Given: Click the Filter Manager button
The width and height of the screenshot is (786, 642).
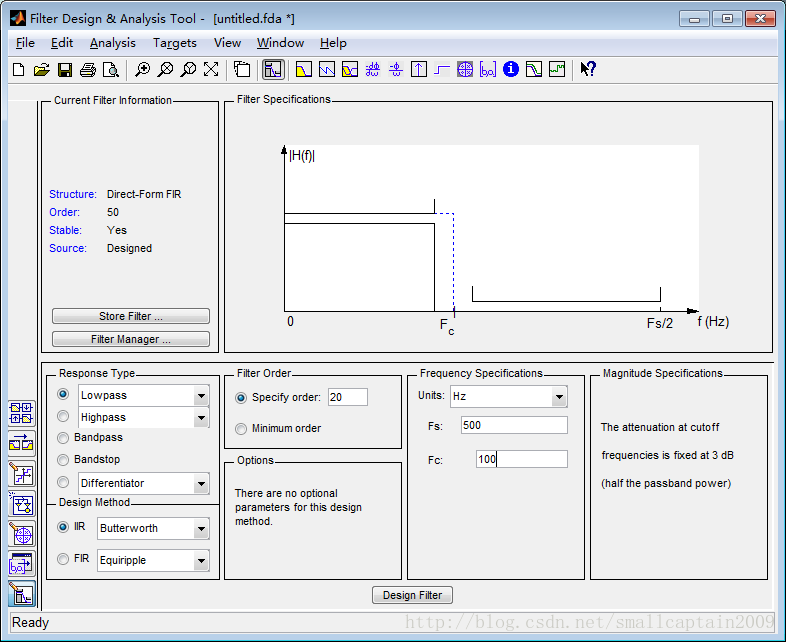Looking at the screenshot, I should [x=131, y=339].
